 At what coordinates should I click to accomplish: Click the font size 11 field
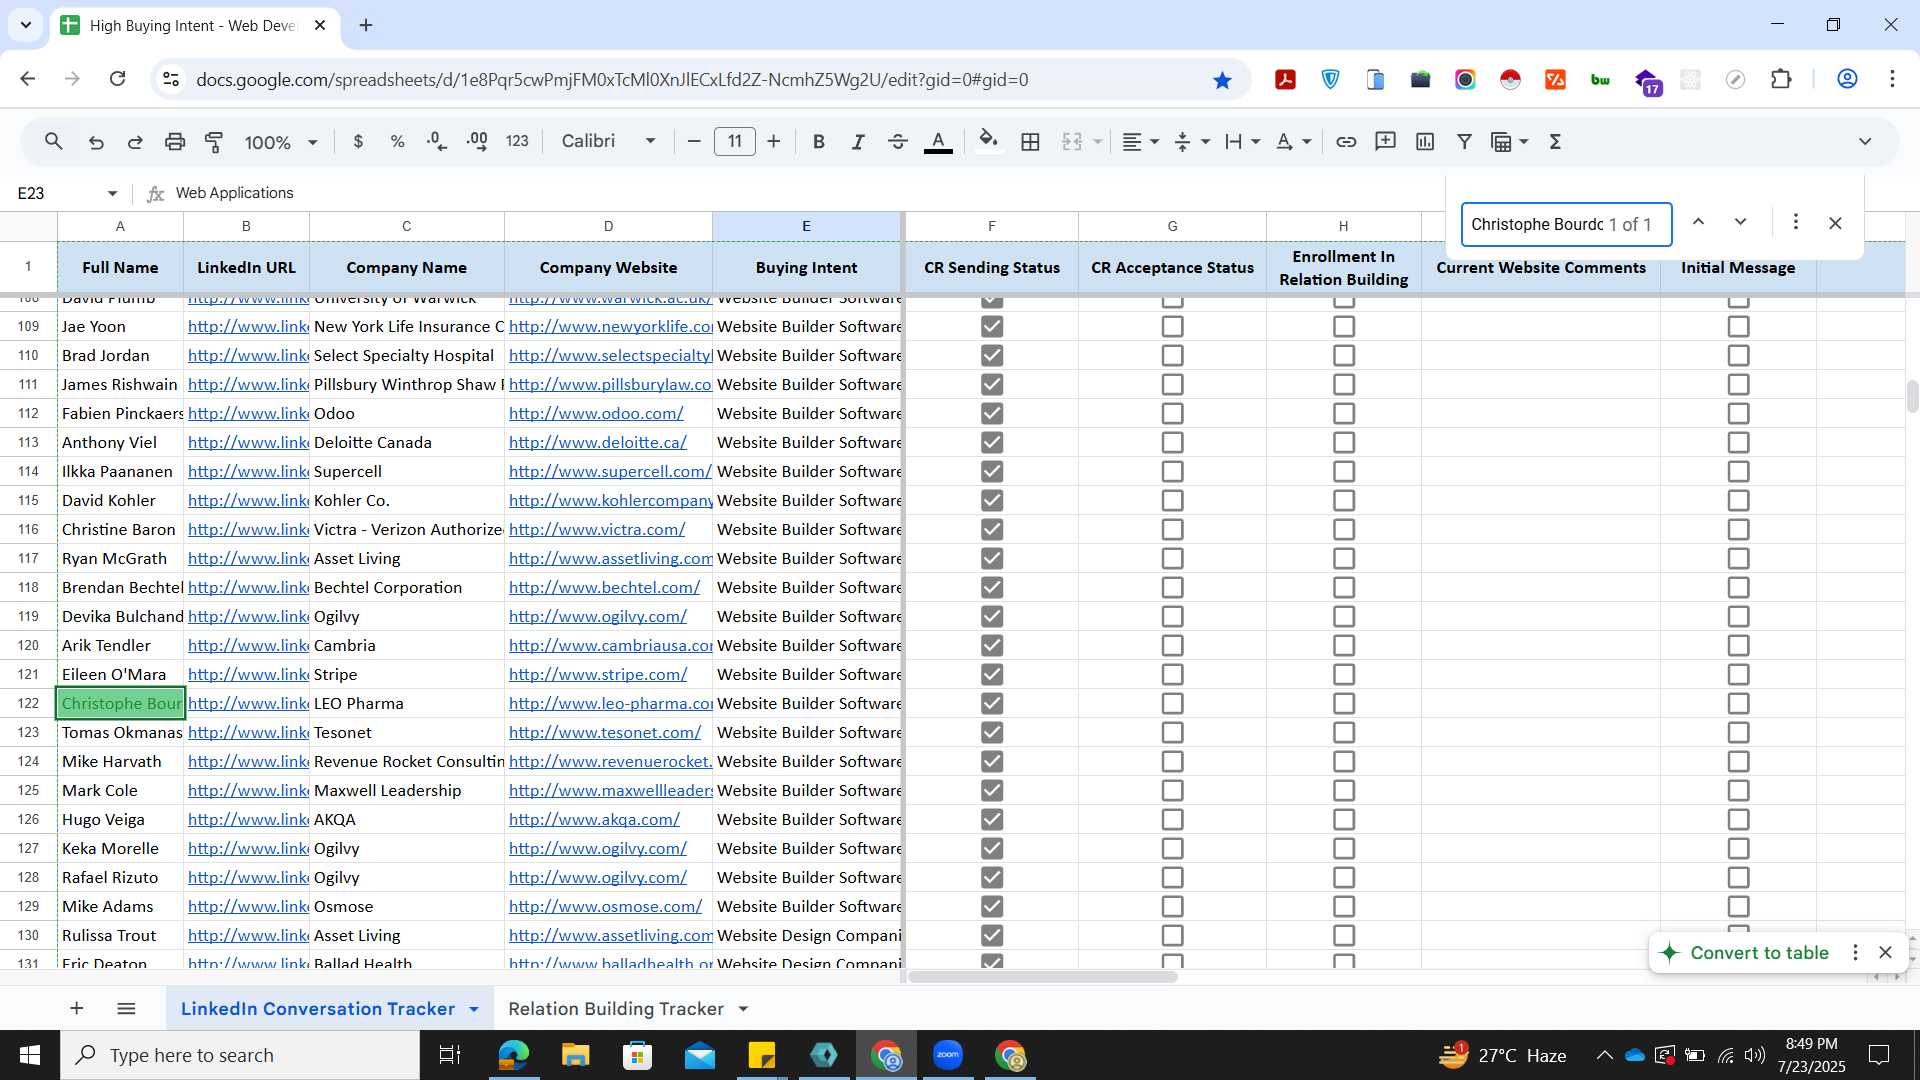click(x=735, y=142)
